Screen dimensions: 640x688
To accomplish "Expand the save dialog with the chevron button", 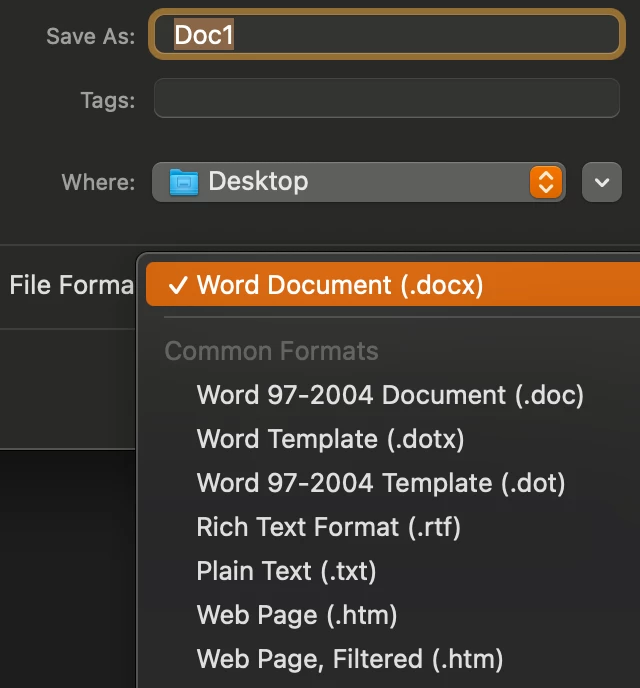I will pos(602,182).
